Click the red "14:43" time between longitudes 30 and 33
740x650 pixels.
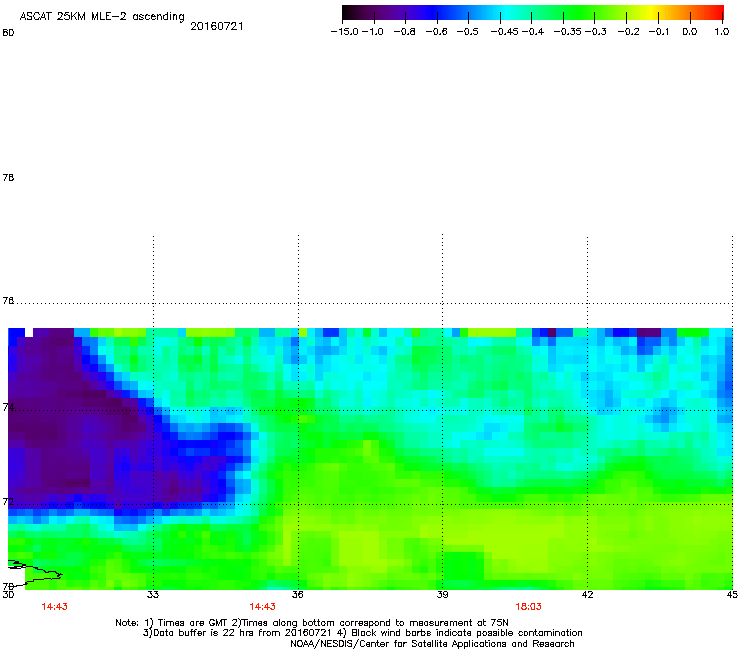pyautogui.click(x=54, y=607)
